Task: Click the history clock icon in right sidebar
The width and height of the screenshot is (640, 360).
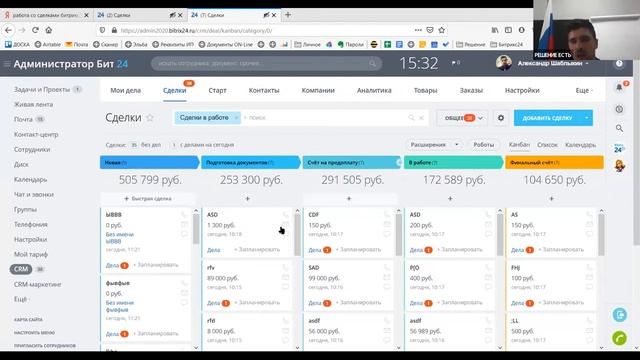Action: [619, 109]
